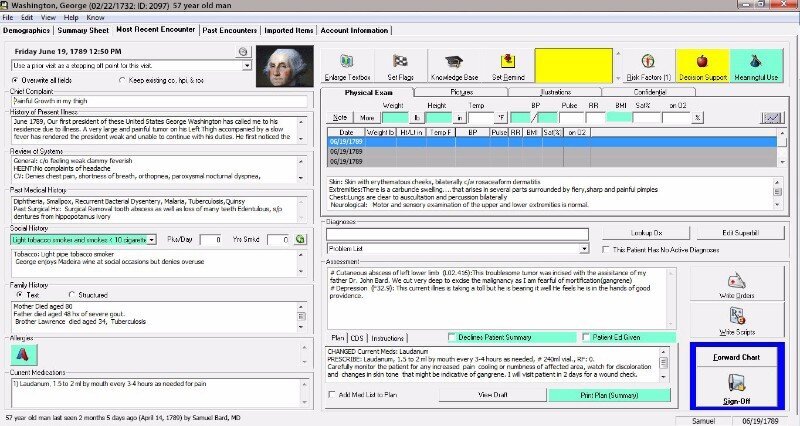Open the Pictures tab
The height and width of the screenshot is (426, 800).
462,91
